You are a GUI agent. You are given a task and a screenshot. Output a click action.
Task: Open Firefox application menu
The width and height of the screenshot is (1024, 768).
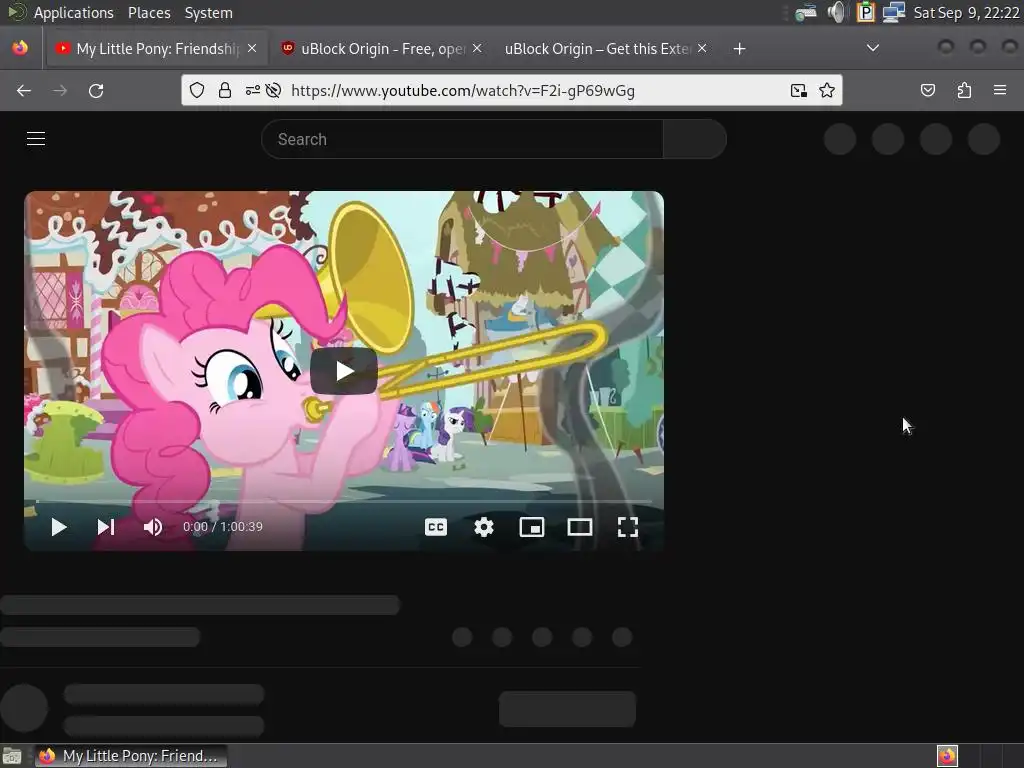(1000, 90)
